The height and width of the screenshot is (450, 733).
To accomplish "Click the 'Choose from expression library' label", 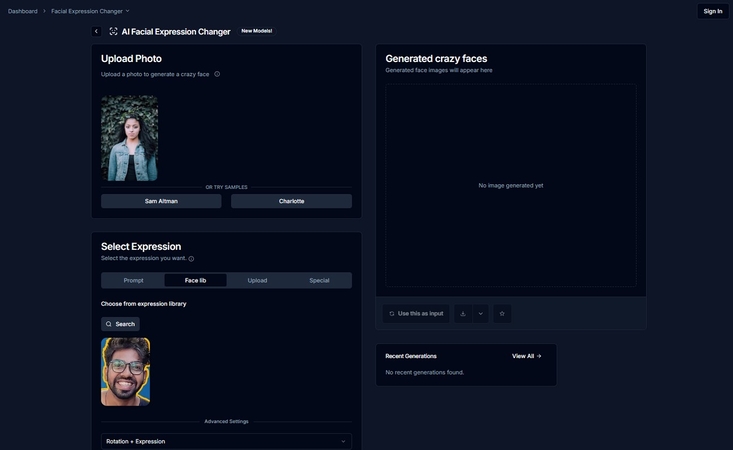I will pyautogui.click(x=144, y=304).
